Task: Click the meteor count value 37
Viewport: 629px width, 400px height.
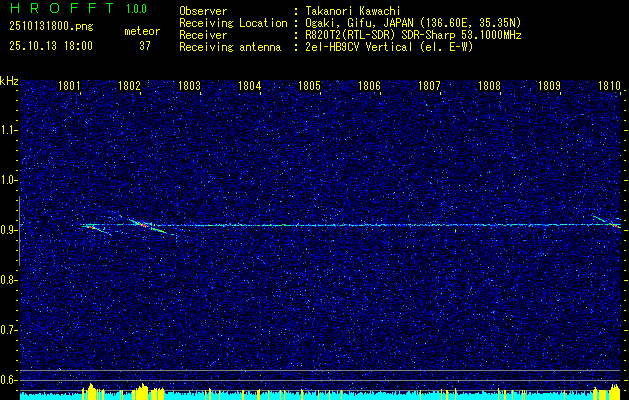Action: coord(145,46)
